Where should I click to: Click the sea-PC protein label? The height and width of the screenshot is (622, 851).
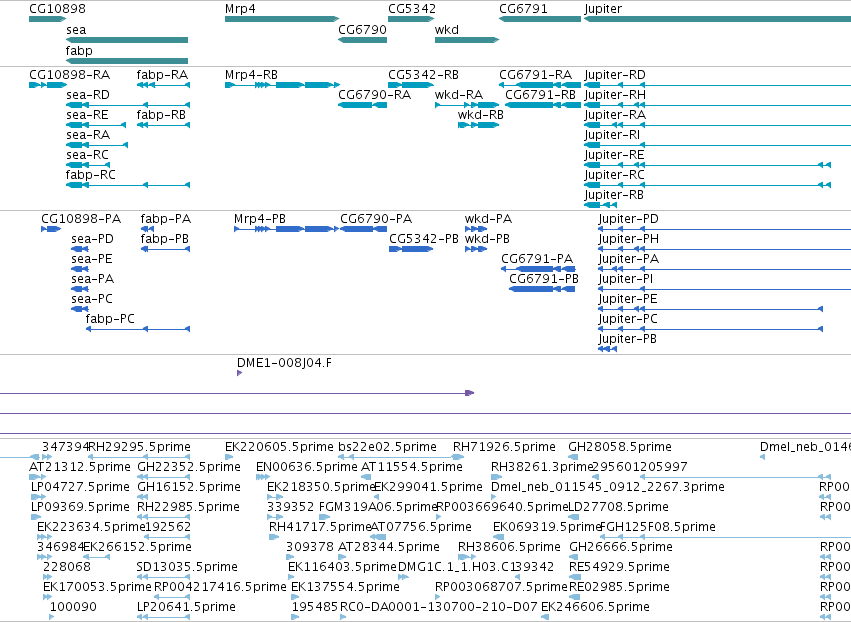pos(92,299)
